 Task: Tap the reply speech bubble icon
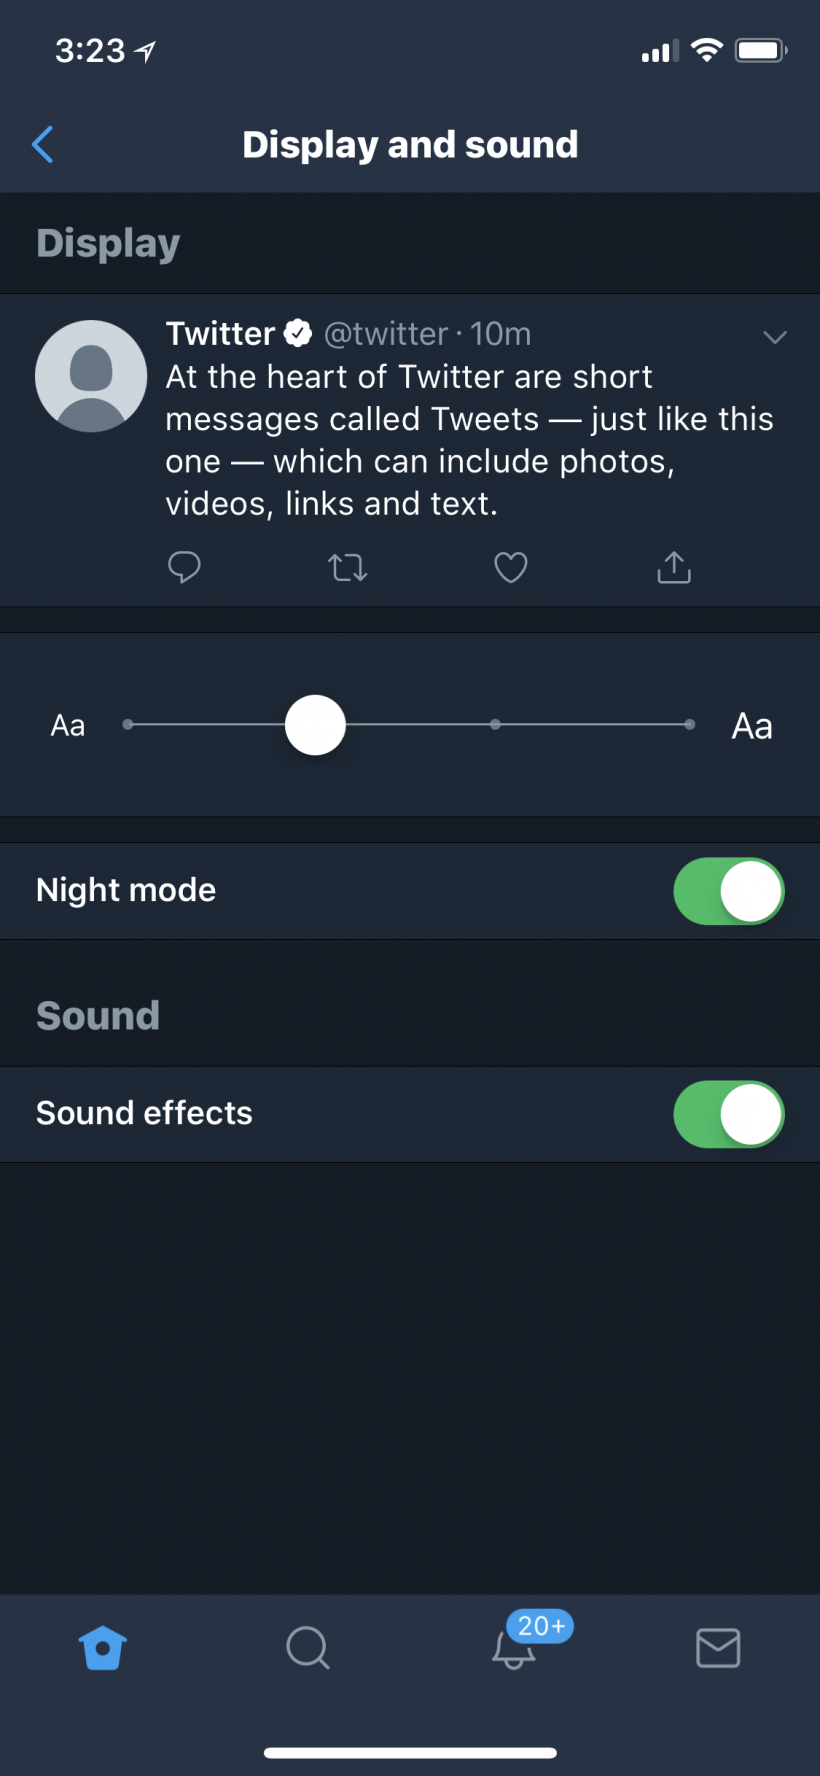click(x=184, y=567)
